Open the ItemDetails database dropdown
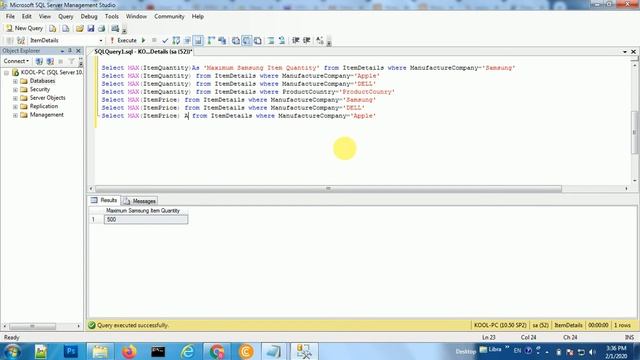This screenshot has height=360, width=640. (101, 40)
